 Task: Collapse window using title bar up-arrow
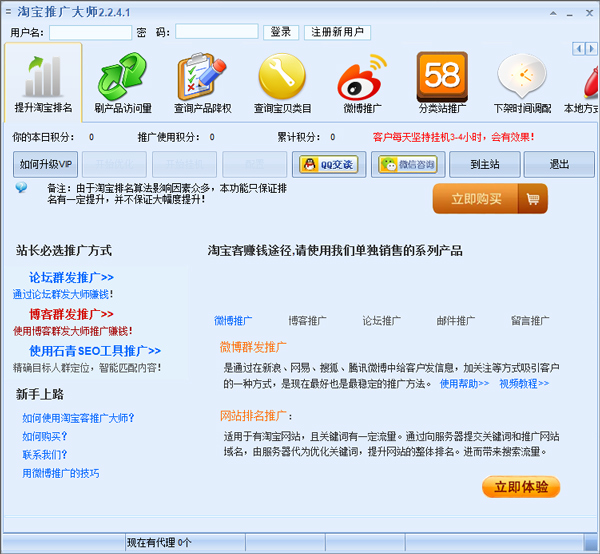[553, 13]
